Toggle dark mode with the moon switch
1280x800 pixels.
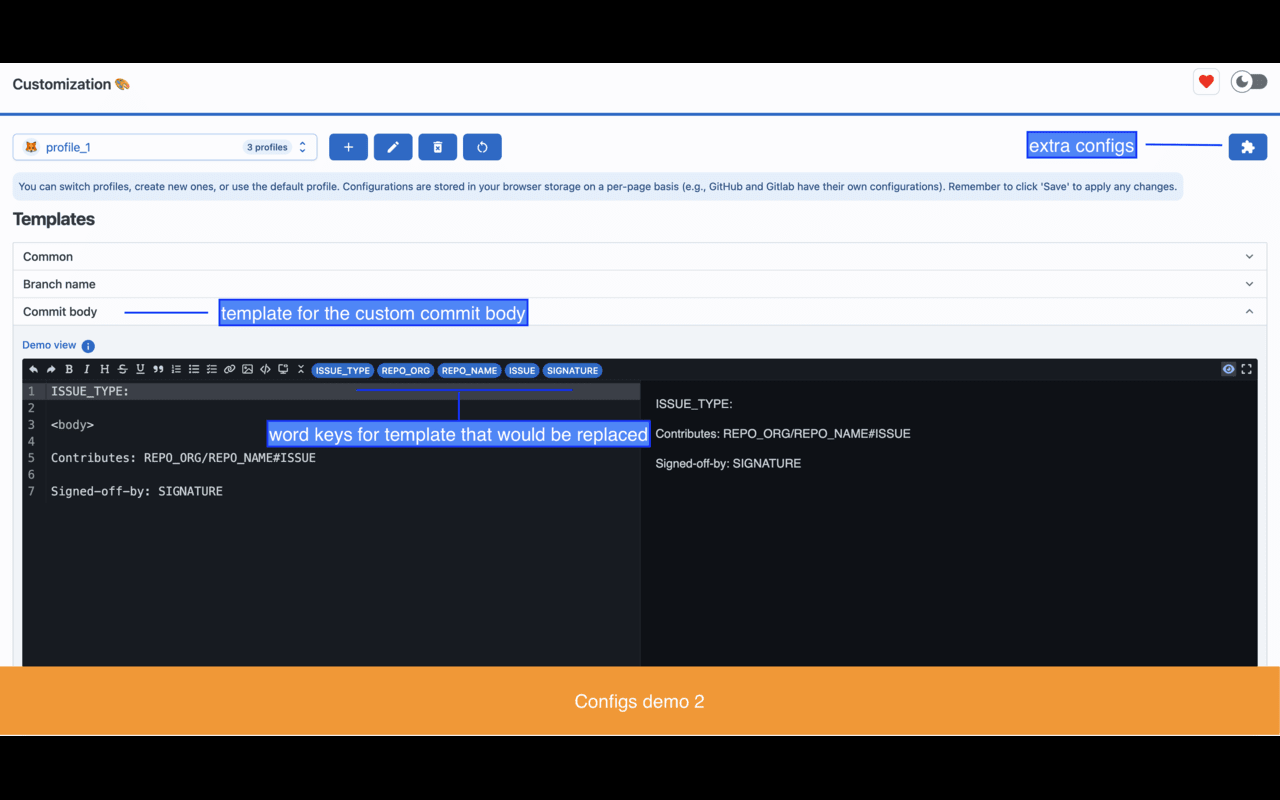pos(1248,81)
